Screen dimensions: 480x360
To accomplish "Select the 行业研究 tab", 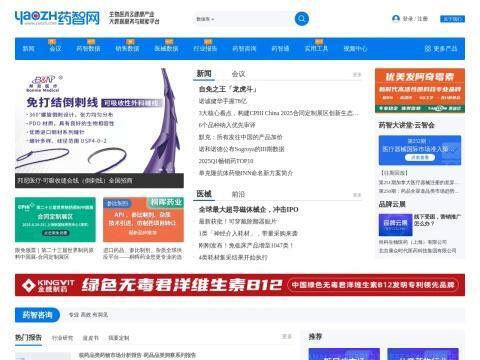I will point(62,338).
